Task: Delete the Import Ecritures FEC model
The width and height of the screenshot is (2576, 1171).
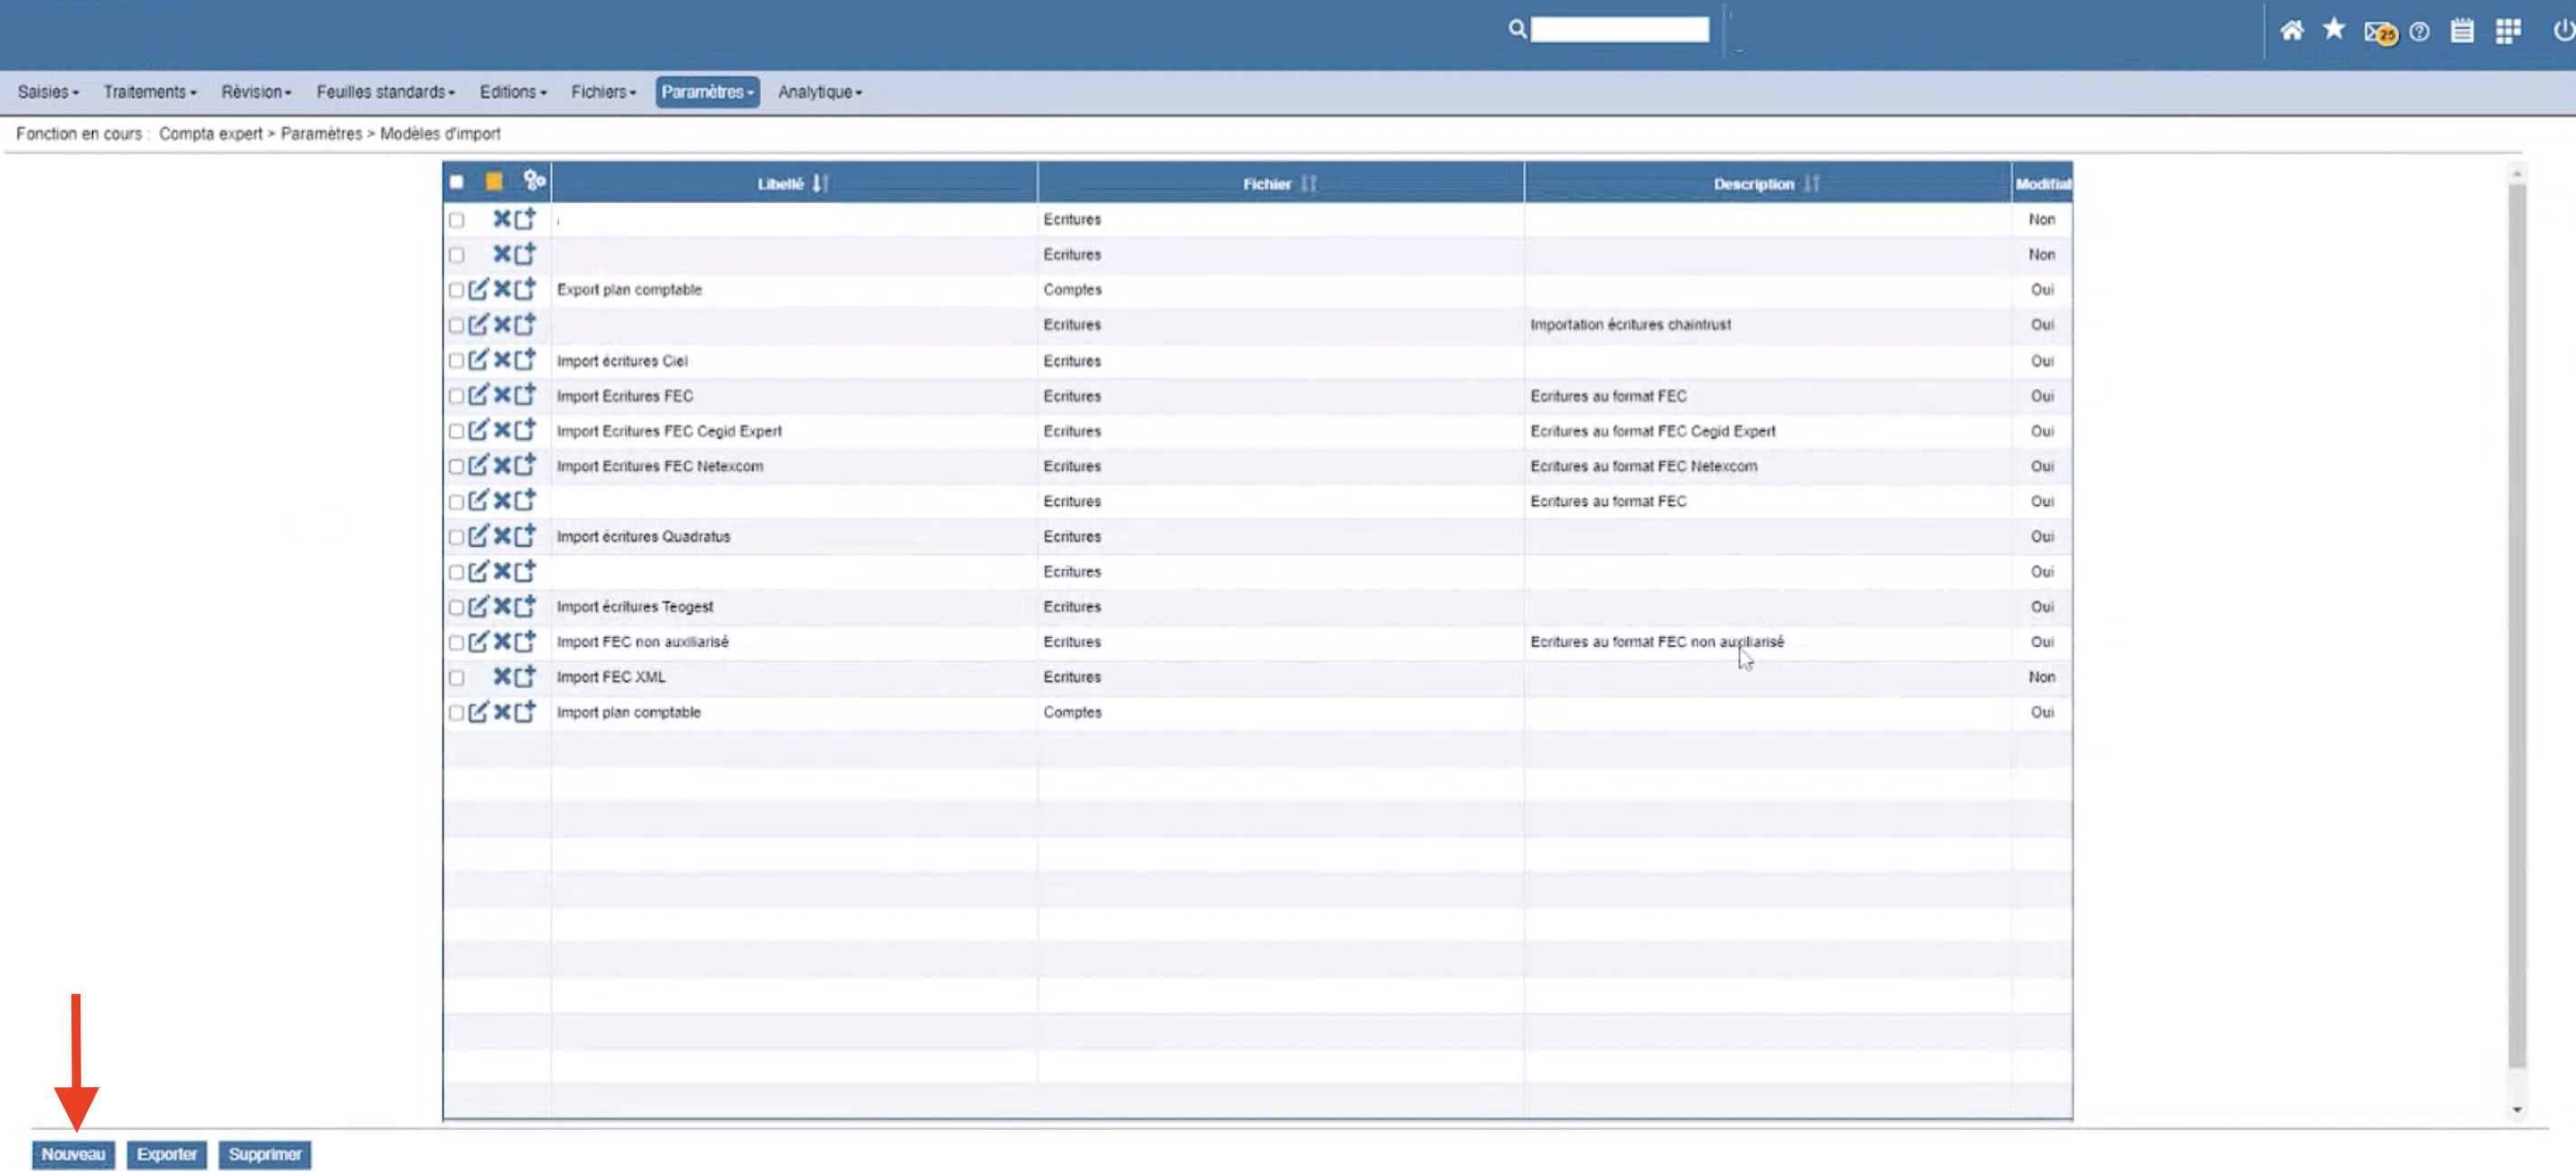Action: (502, 395)
